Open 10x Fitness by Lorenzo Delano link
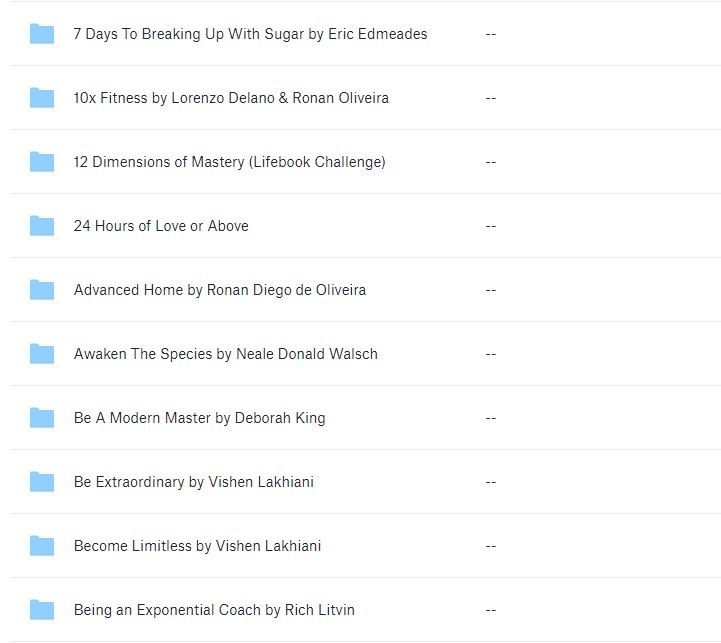Viewport: 721px width, 643px height. pos(231,98)
